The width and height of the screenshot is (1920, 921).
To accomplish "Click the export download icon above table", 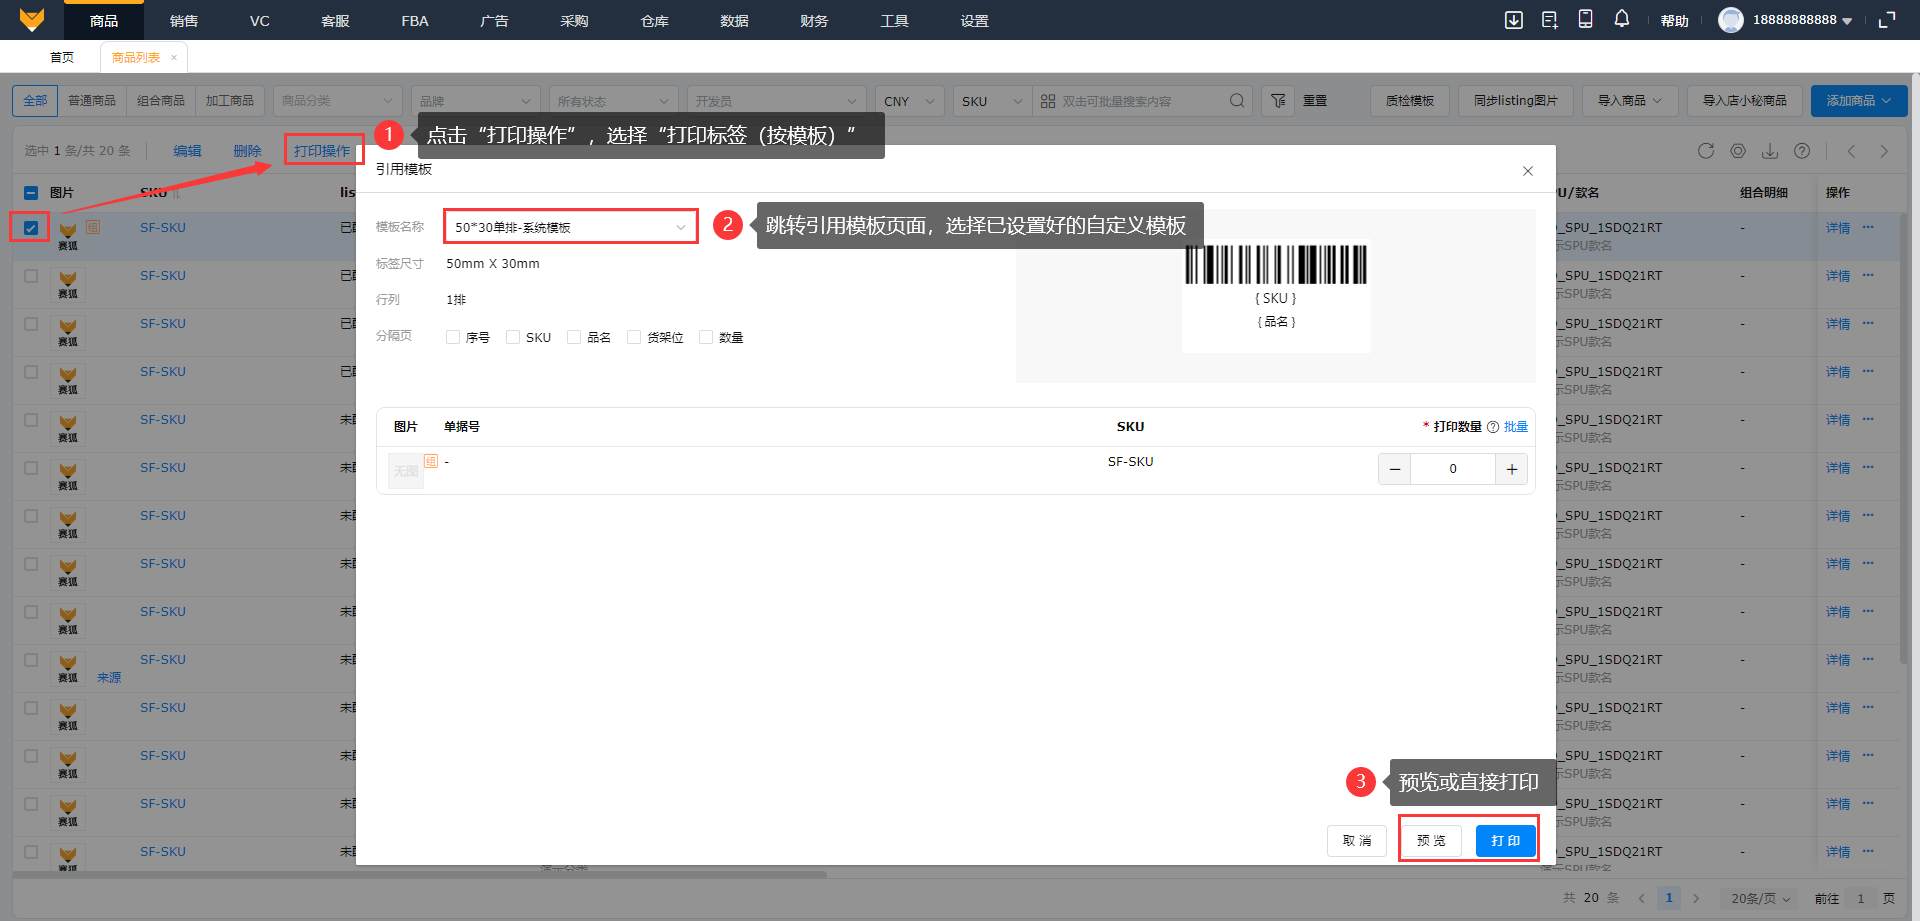I will [1770, 151].
